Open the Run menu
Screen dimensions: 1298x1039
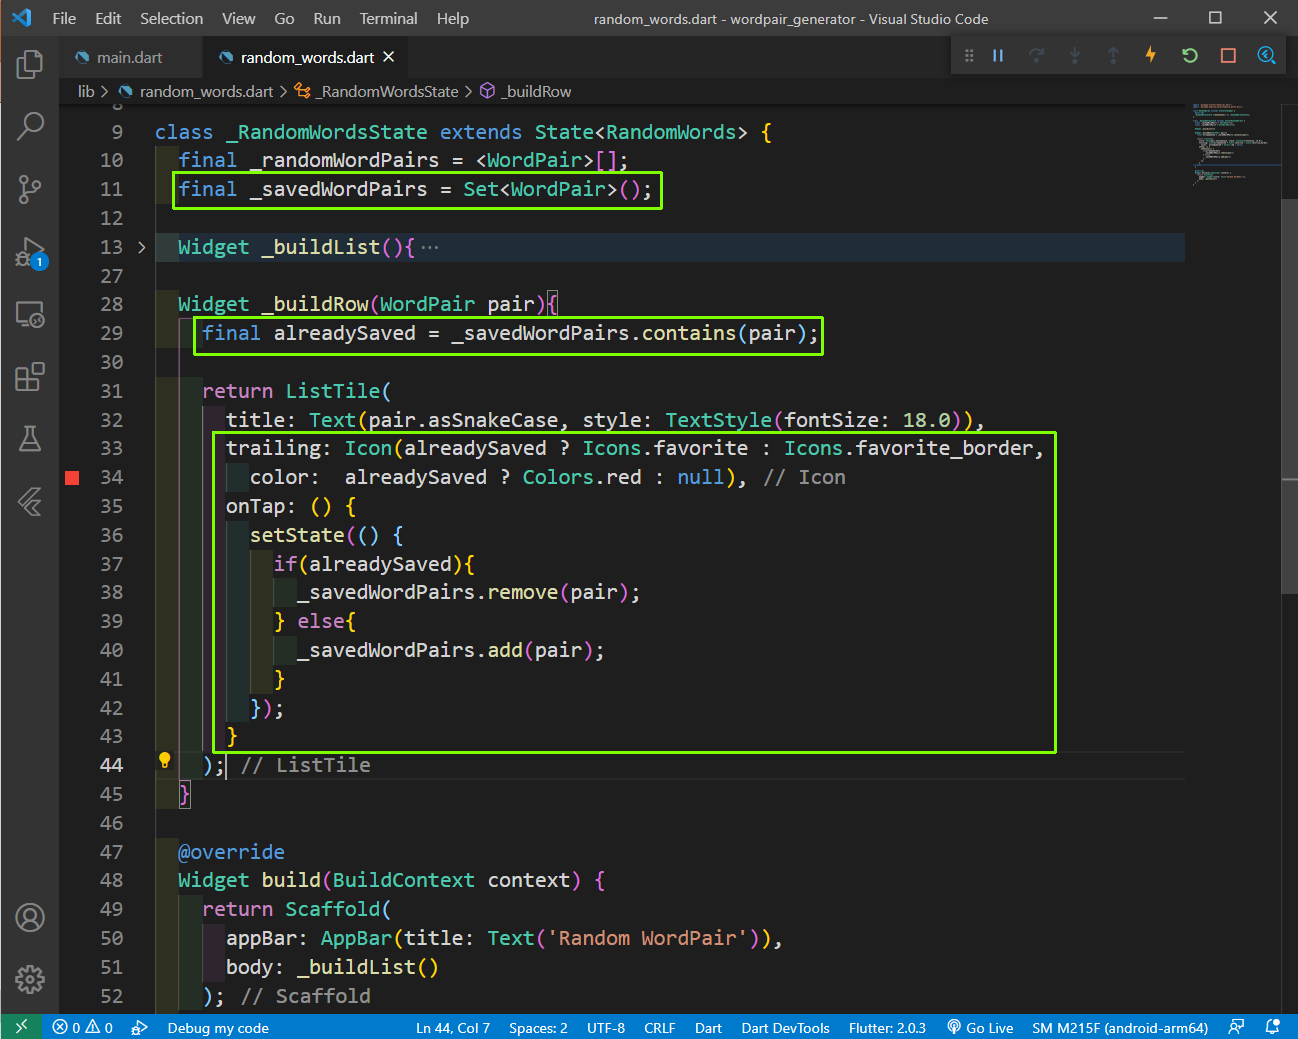[327, 18]
